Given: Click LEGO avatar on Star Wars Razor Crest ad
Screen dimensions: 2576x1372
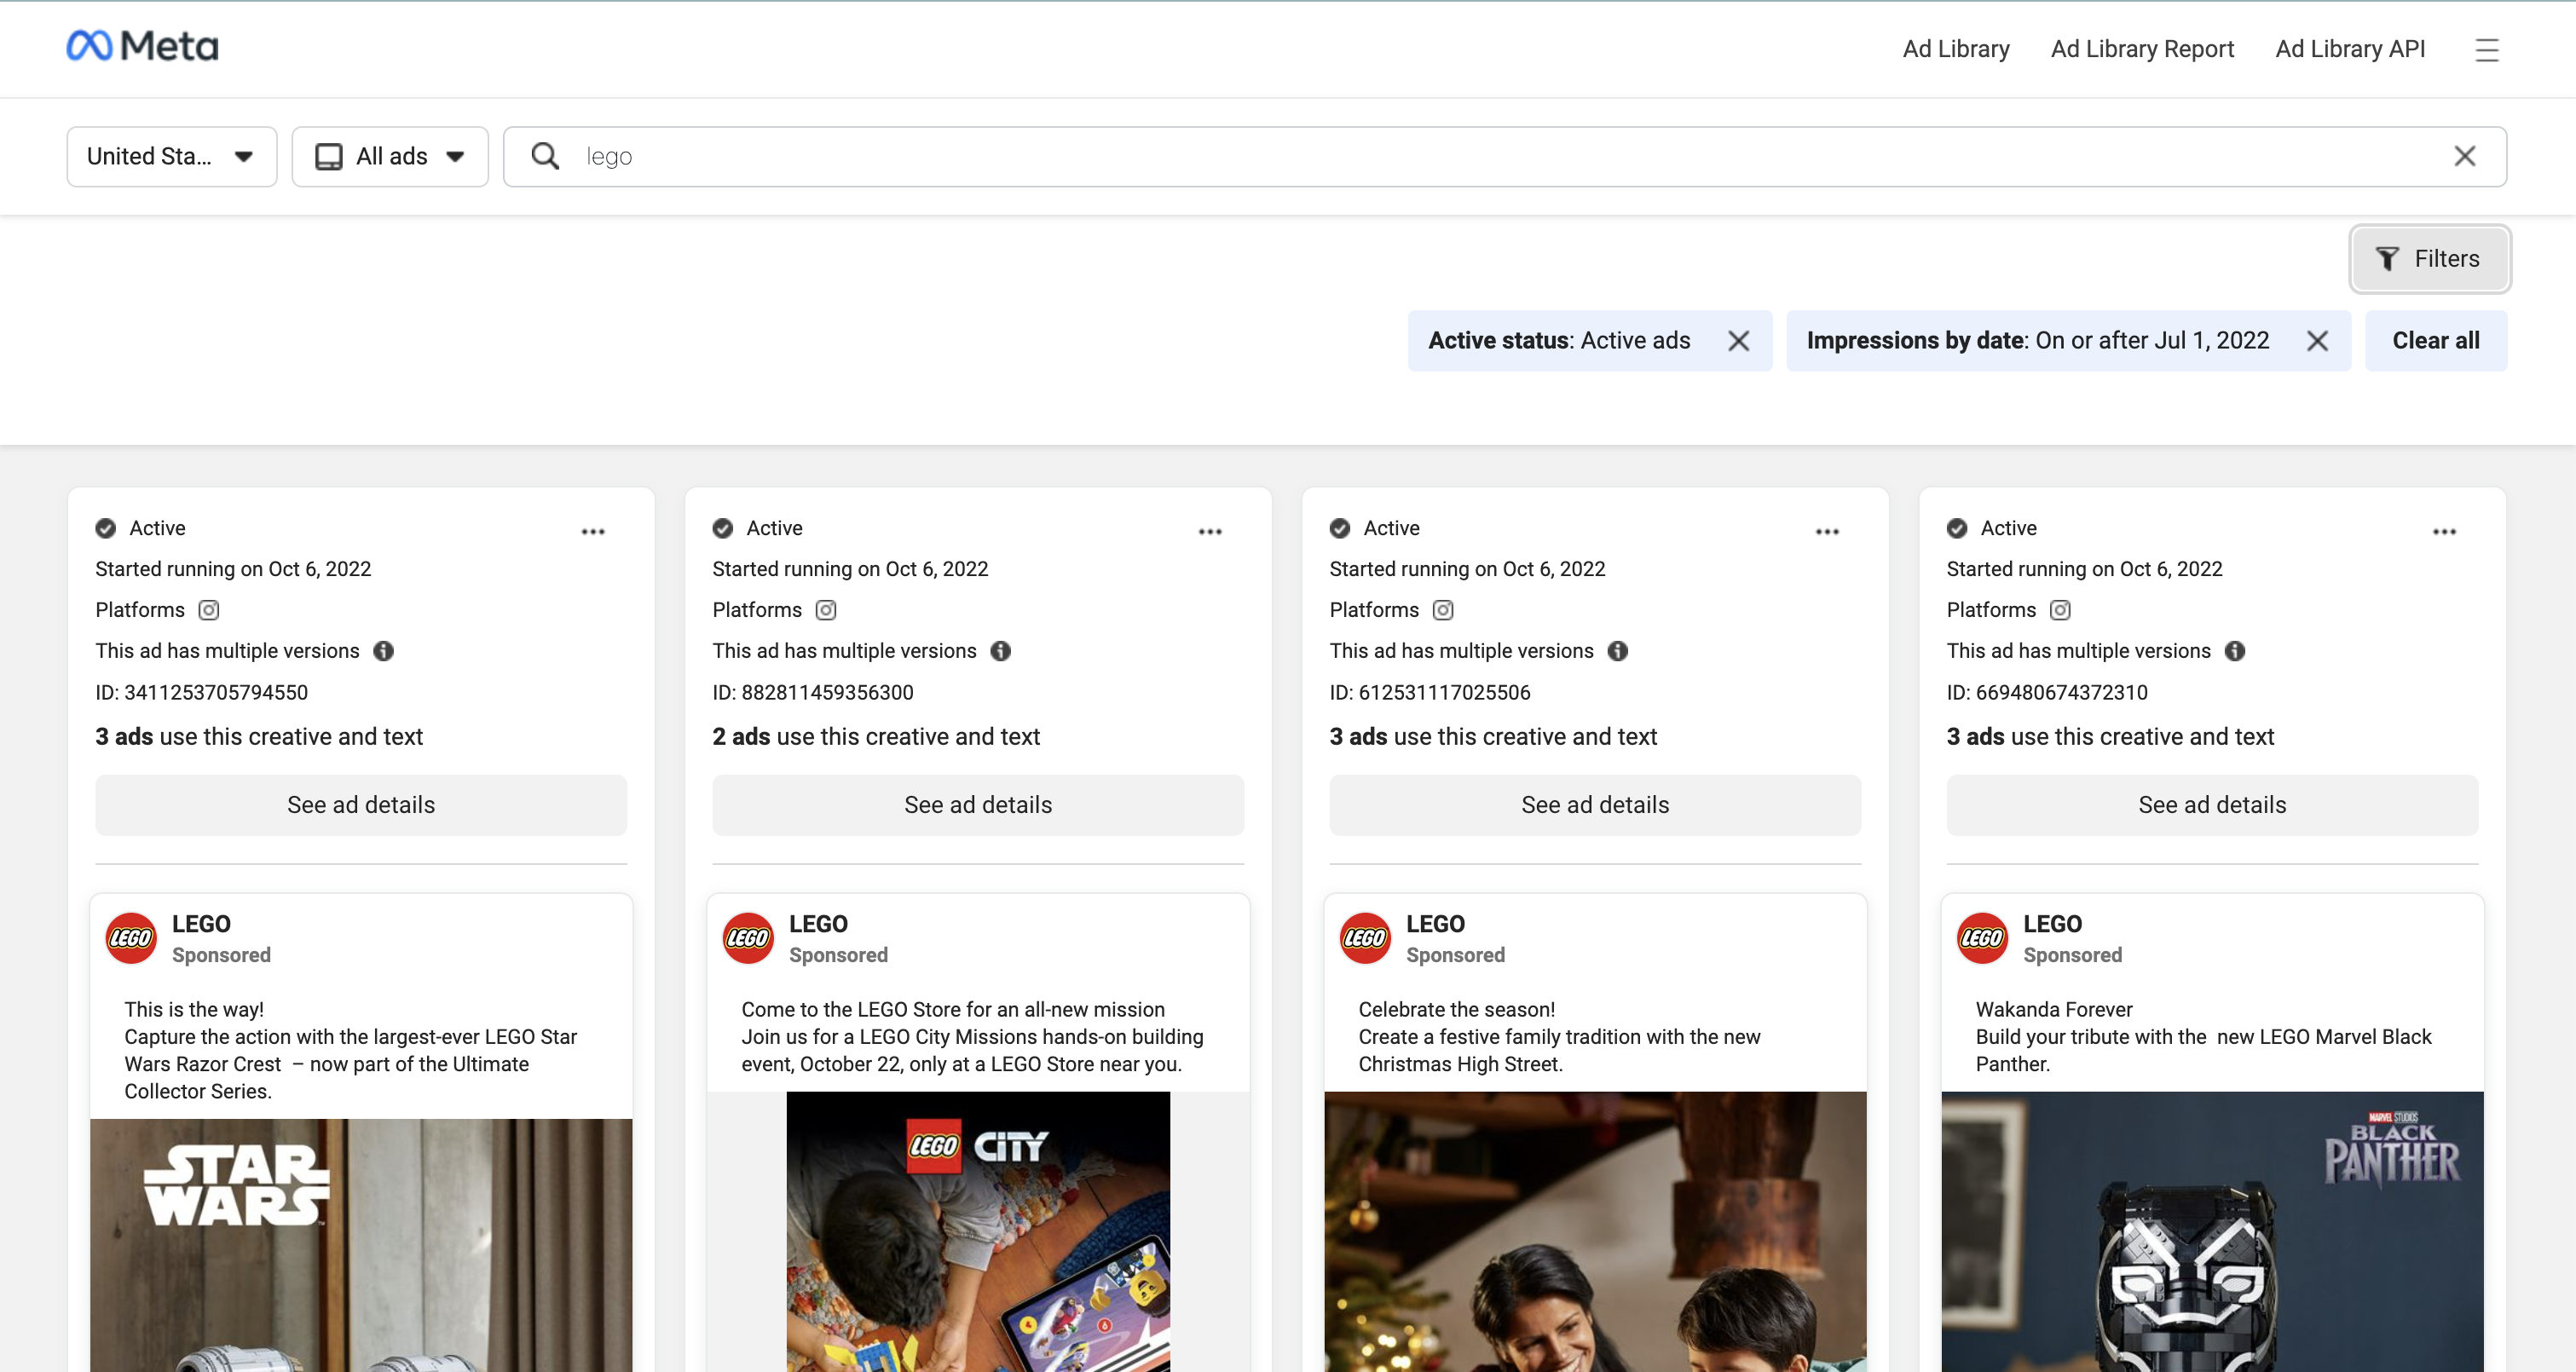Looking at the screenshot, I should 131,938.
